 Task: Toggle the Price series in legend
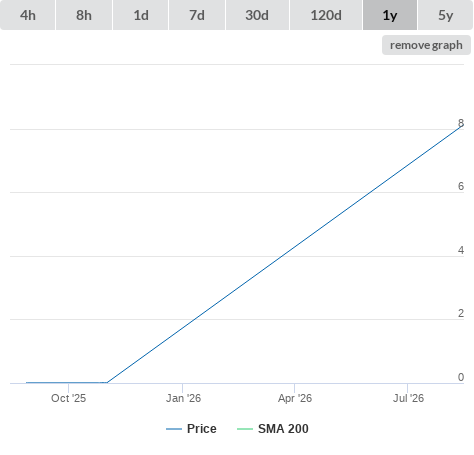point(202,429)
